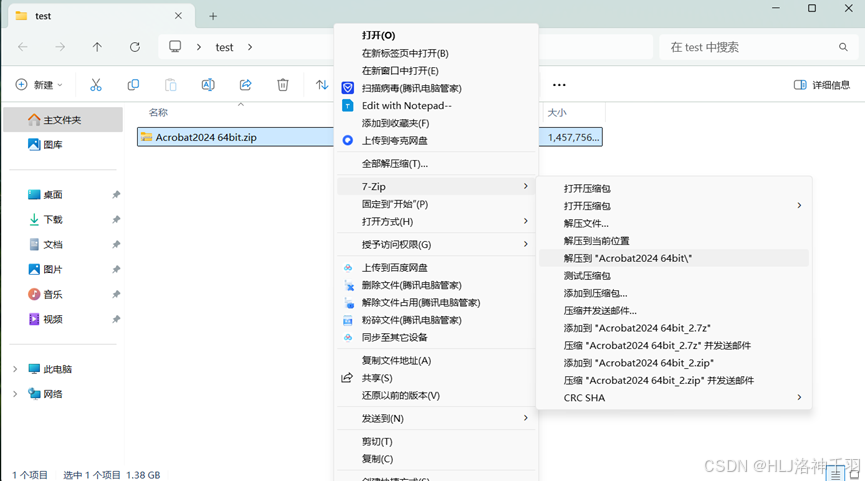Viewport: 865px width, 481px height.
Task: Choose 添加到压缩包... entry
Action: (674, 293)
